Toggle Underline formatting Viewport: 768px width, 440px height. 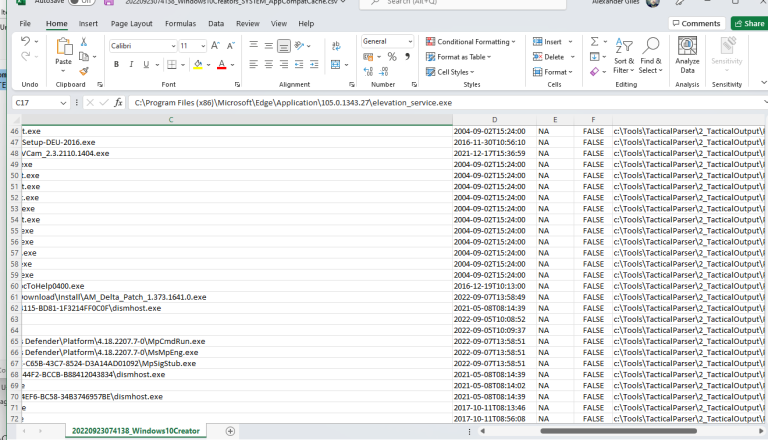[x=146, y=64]
